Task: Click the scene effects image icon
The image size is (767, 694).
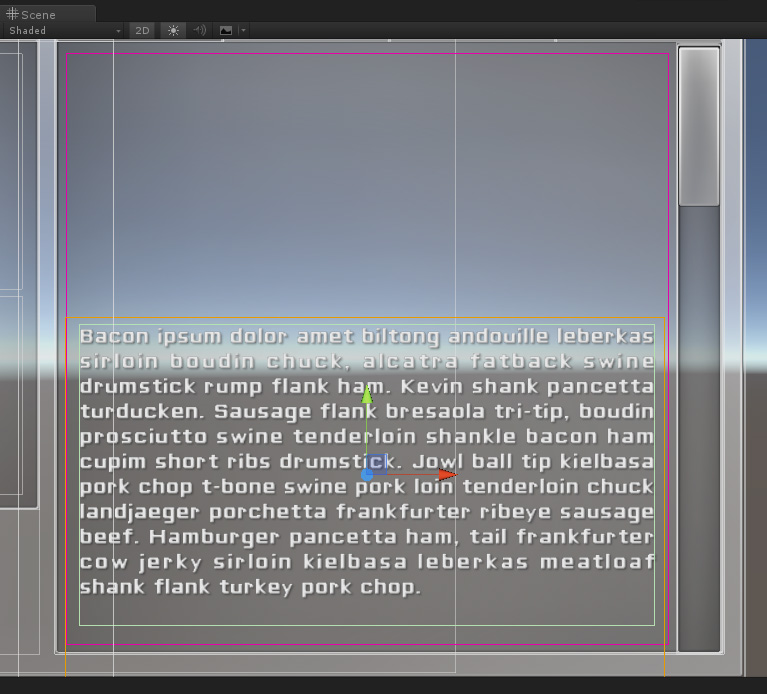Action: [226, 30]
